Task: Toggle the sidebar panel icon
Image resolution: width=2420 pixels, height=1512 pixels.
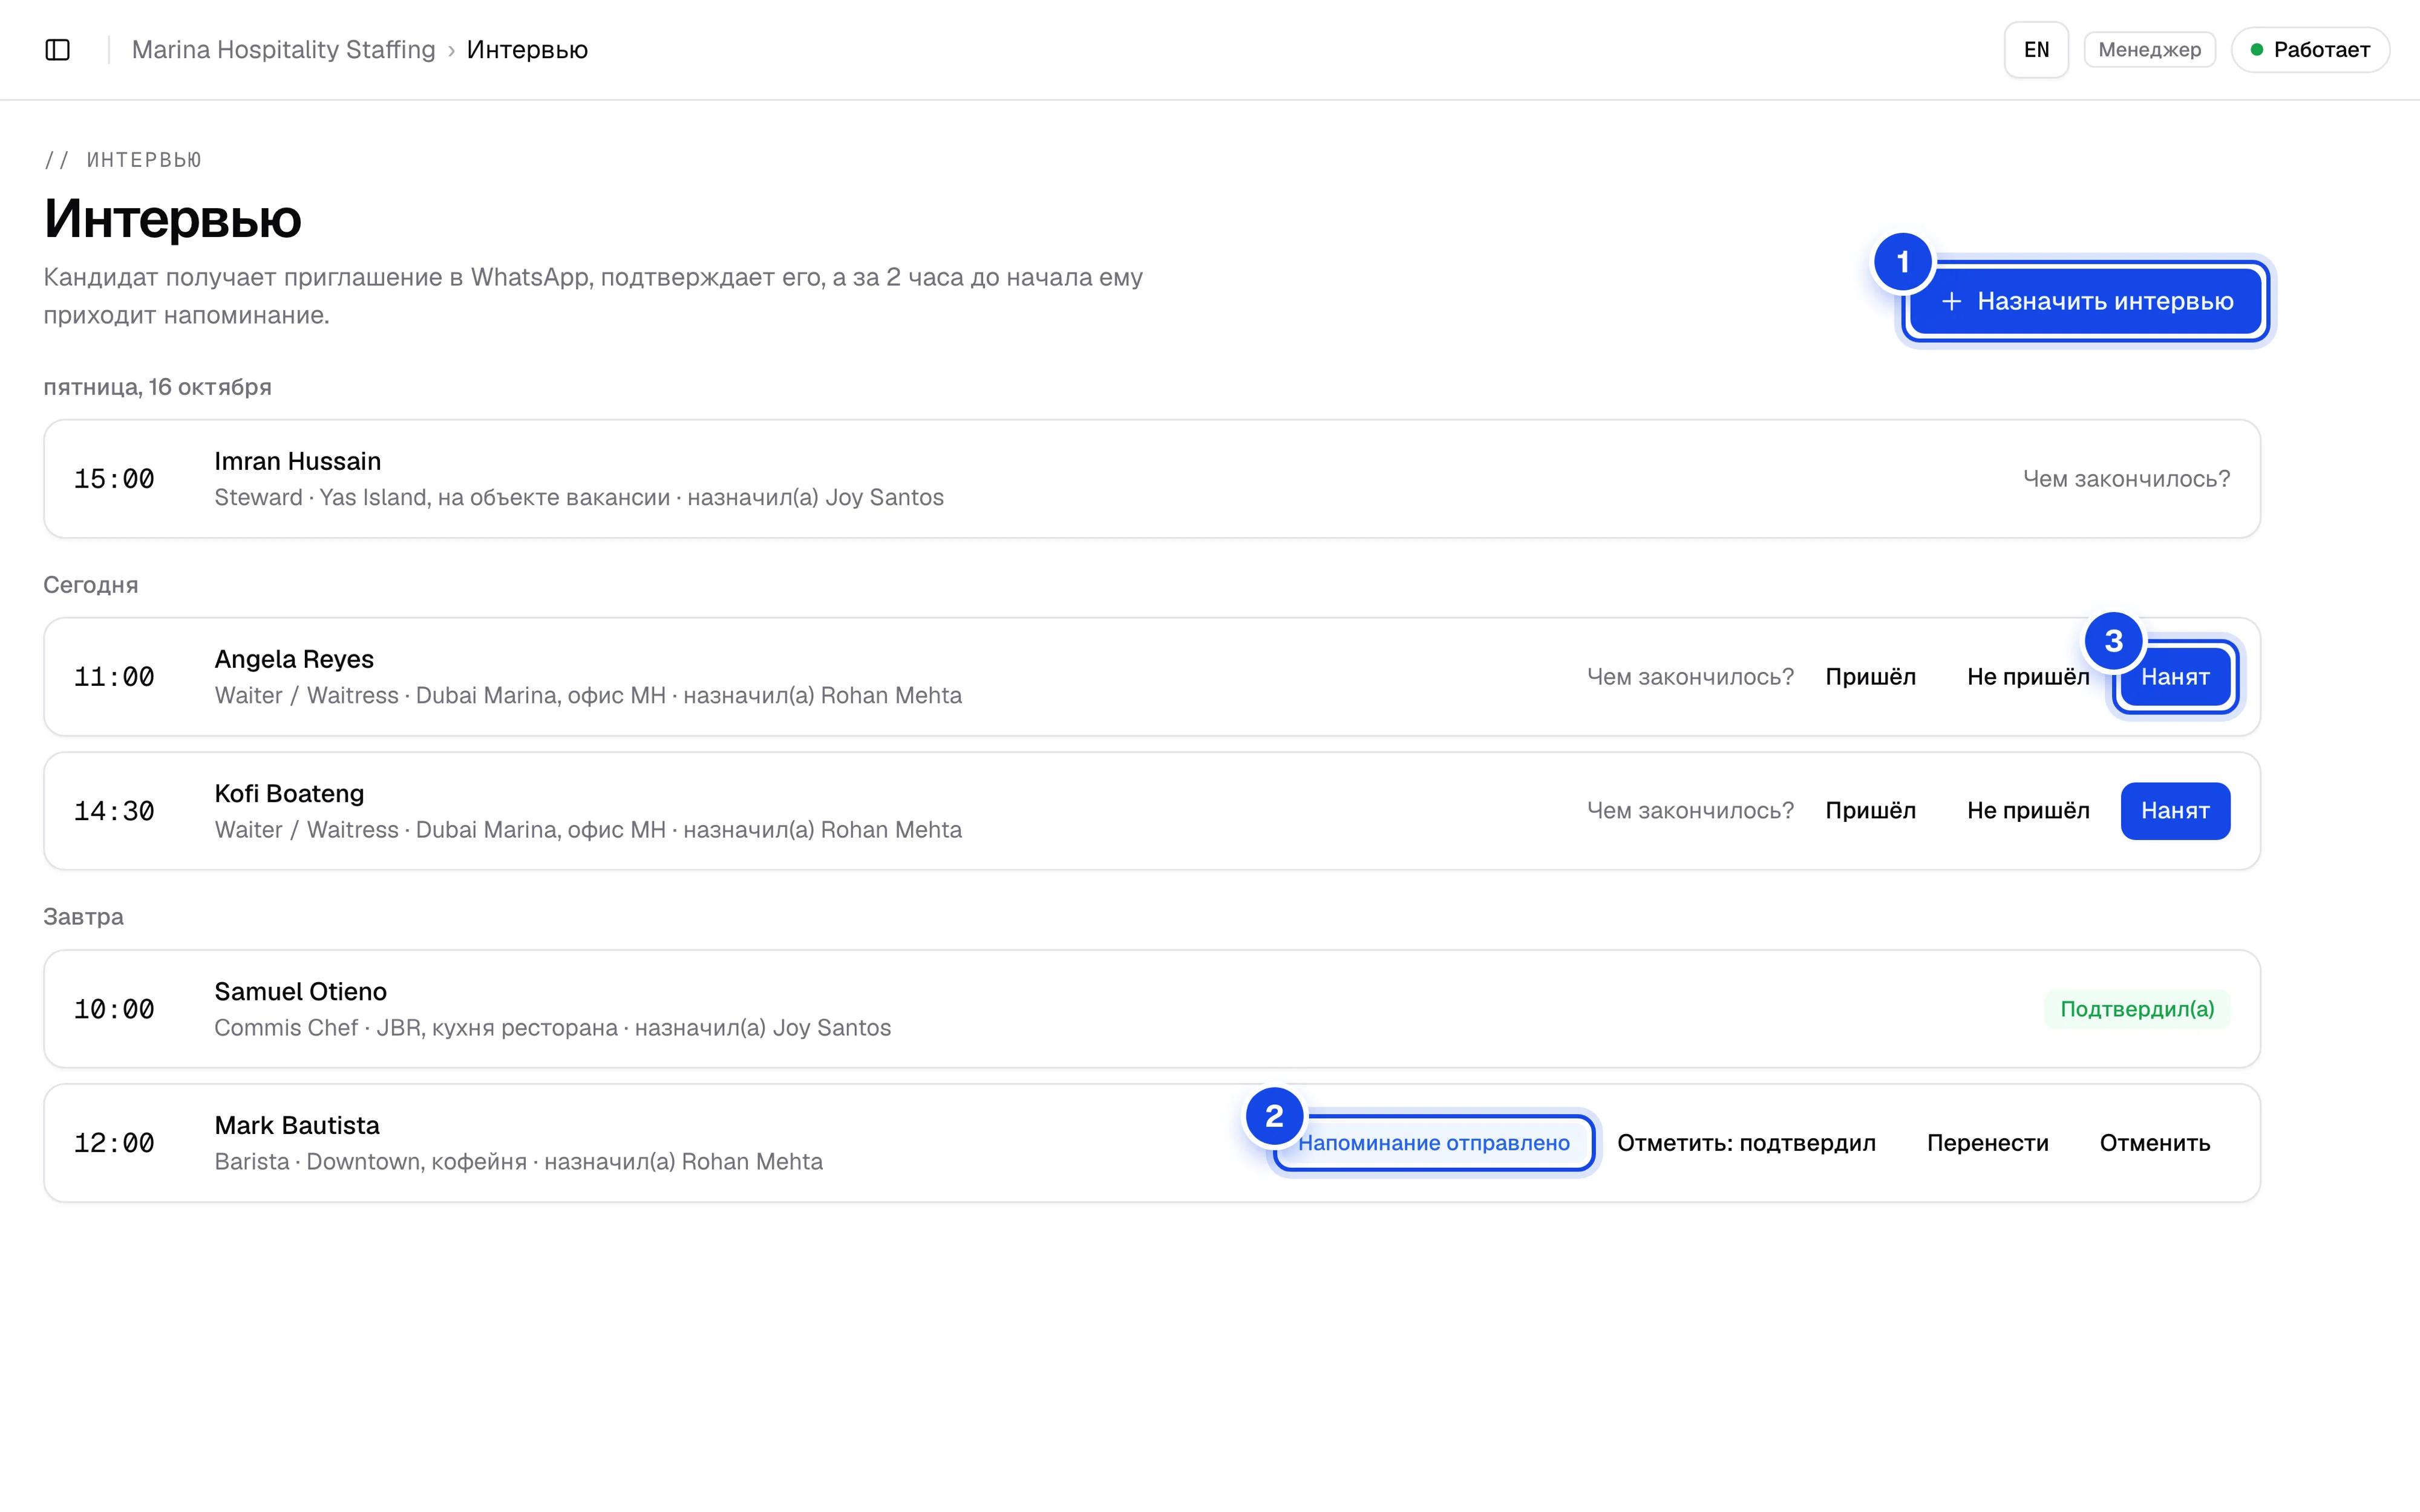Action: 58,50
